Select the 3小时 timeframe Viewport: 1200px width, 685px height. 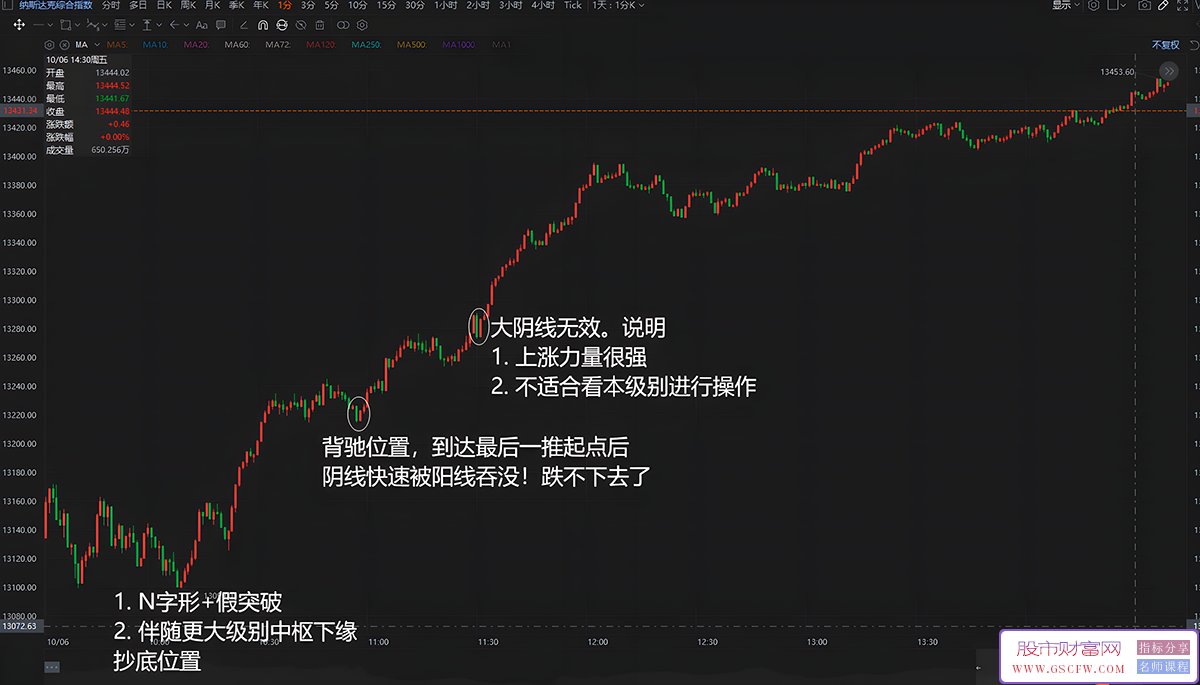[x=510, y=5]
